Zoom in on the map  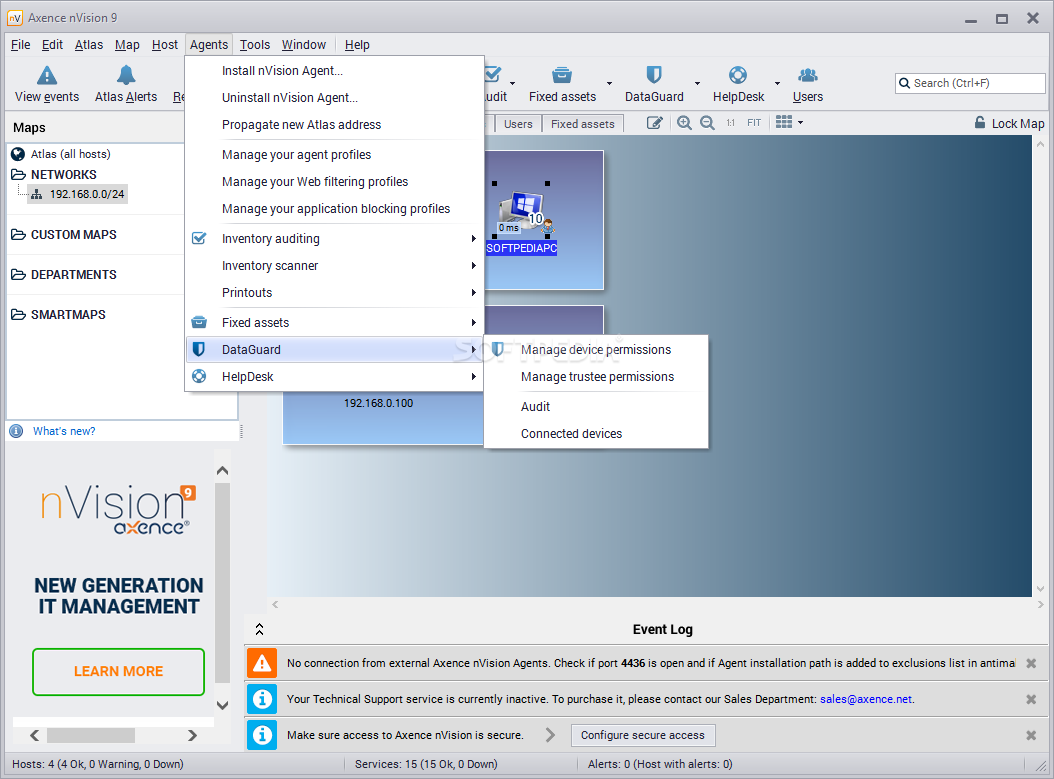684,123
